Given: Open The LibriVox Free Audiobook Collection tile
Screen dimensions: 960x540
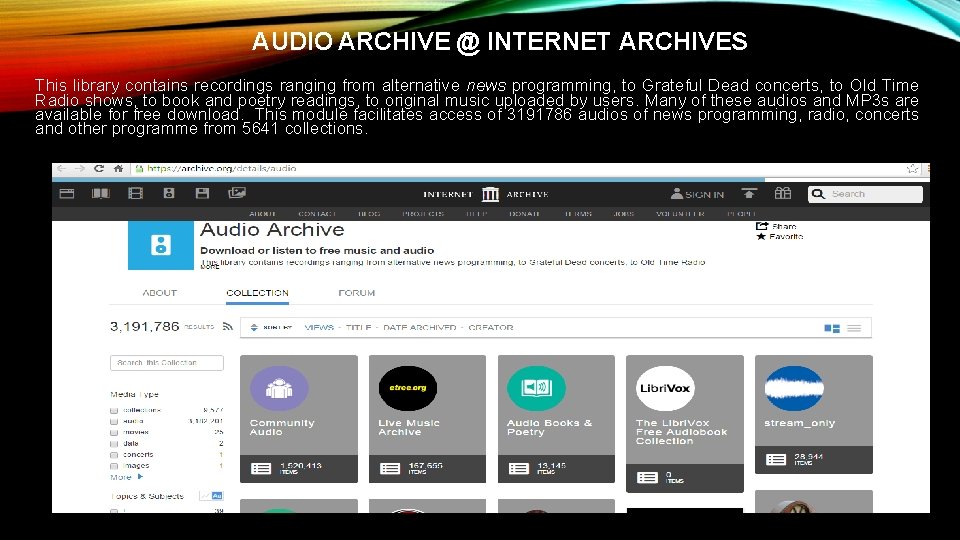Looking at the screenshot, I should click(x=684, y=423).
